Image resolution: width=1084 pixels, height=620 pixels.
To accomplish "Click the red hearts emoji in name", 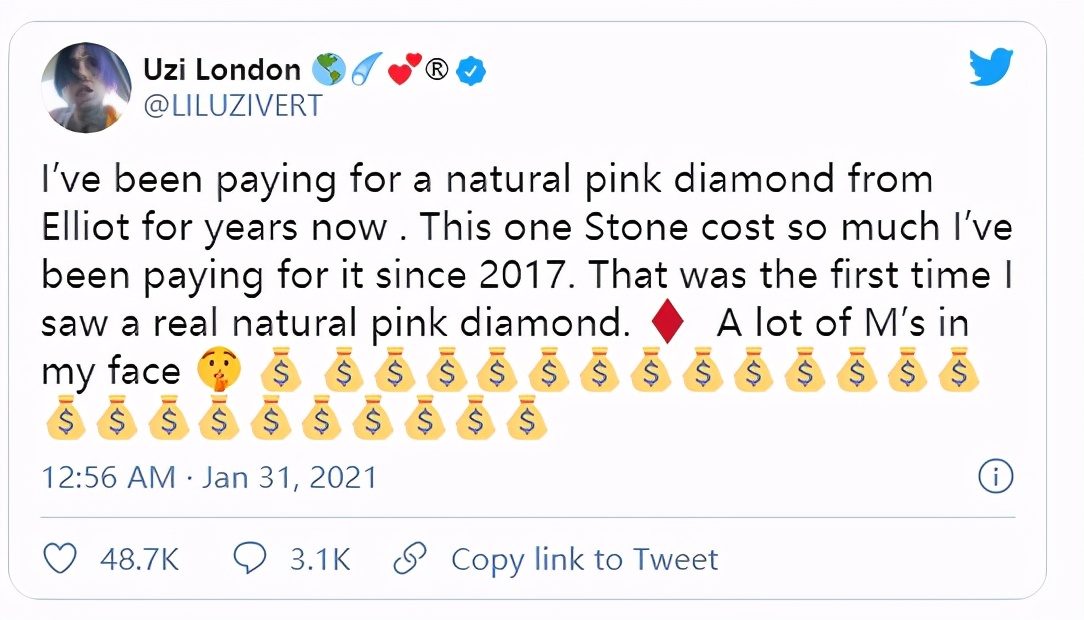I will click(x=402, y=71).
